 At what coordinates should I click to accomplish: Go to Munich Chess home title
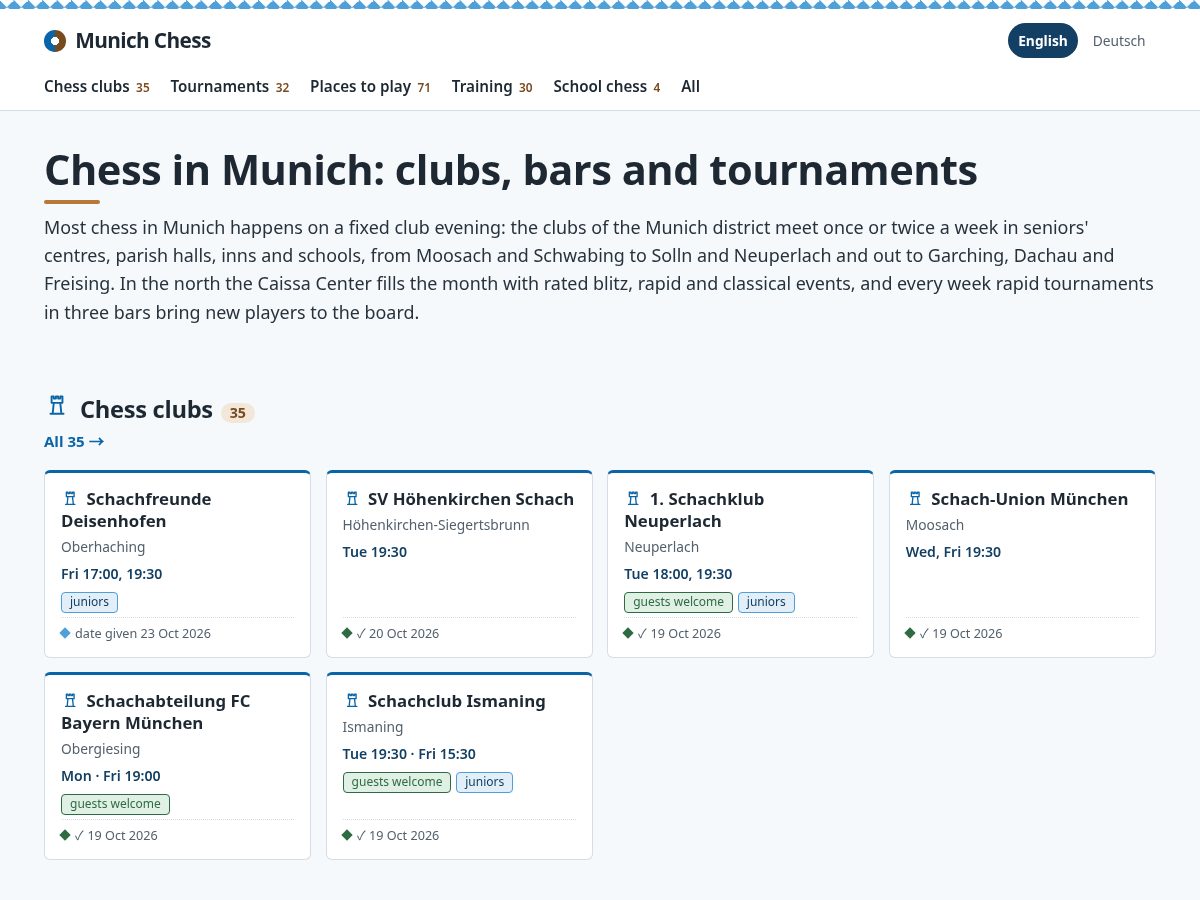pyautogui.click(x=143, y=41)
